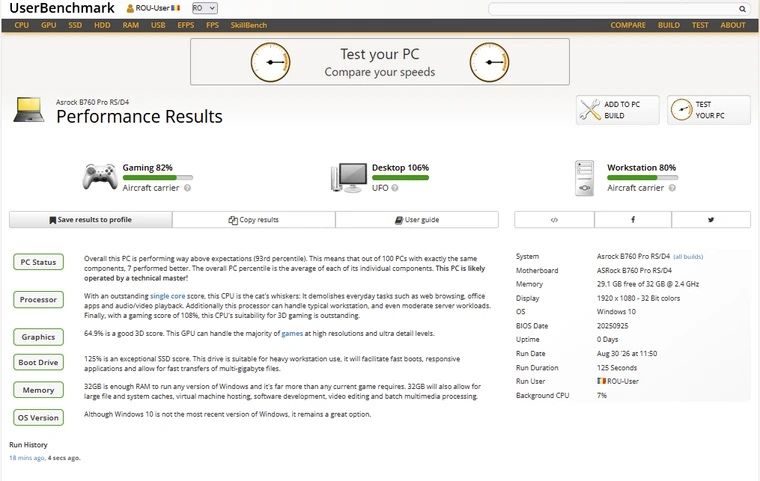Click the workstation tower icon
This screenshot has height=481, width=760.
(x=585, y=178)
